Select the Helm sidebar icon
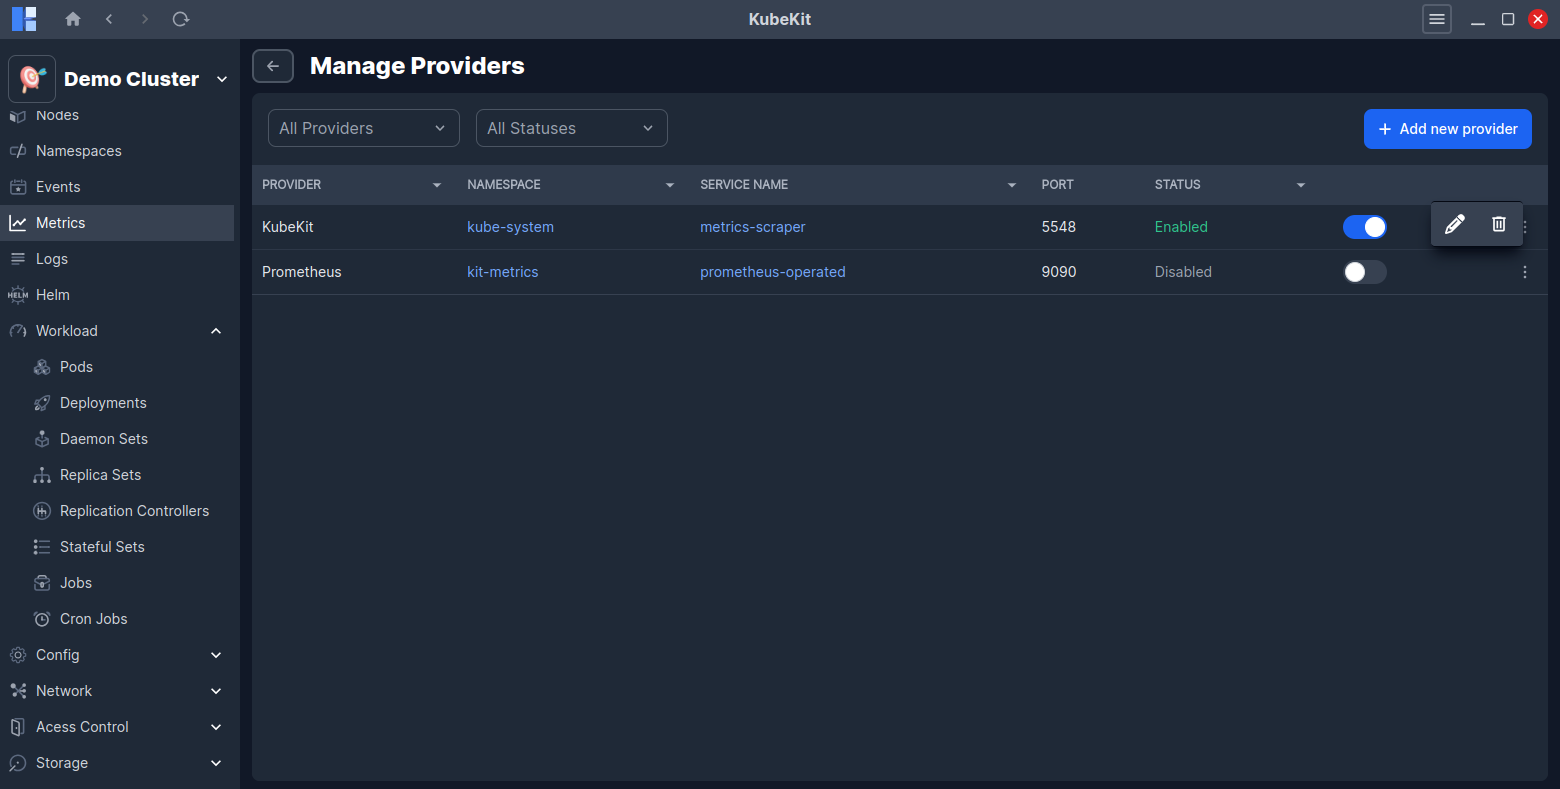 (x=18, y=294)
